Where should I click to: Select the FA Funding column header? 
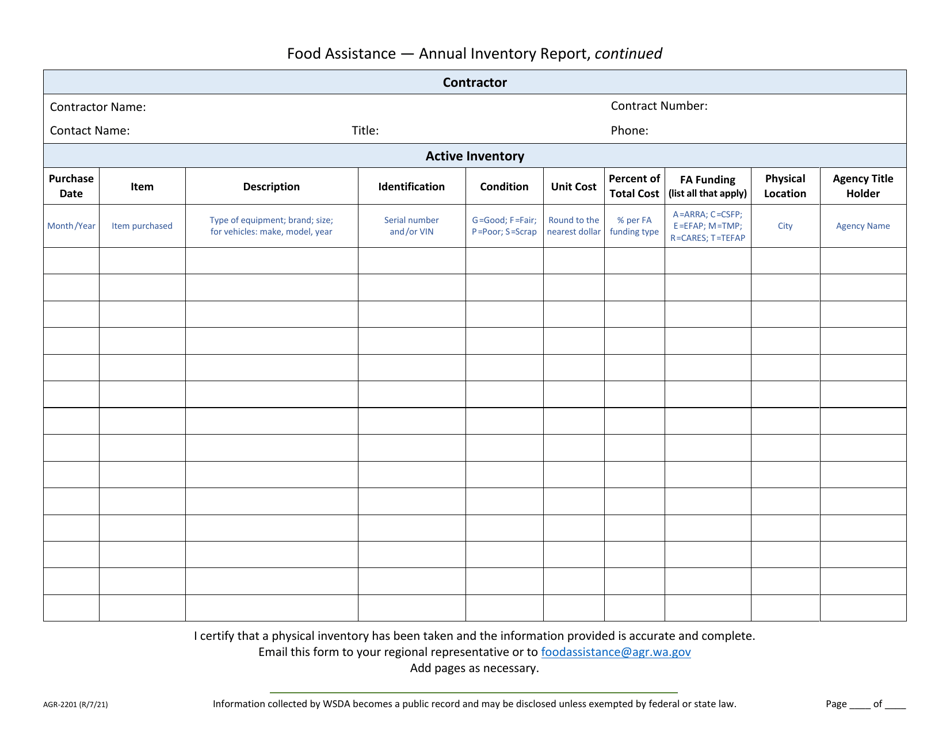click(706, 186)
